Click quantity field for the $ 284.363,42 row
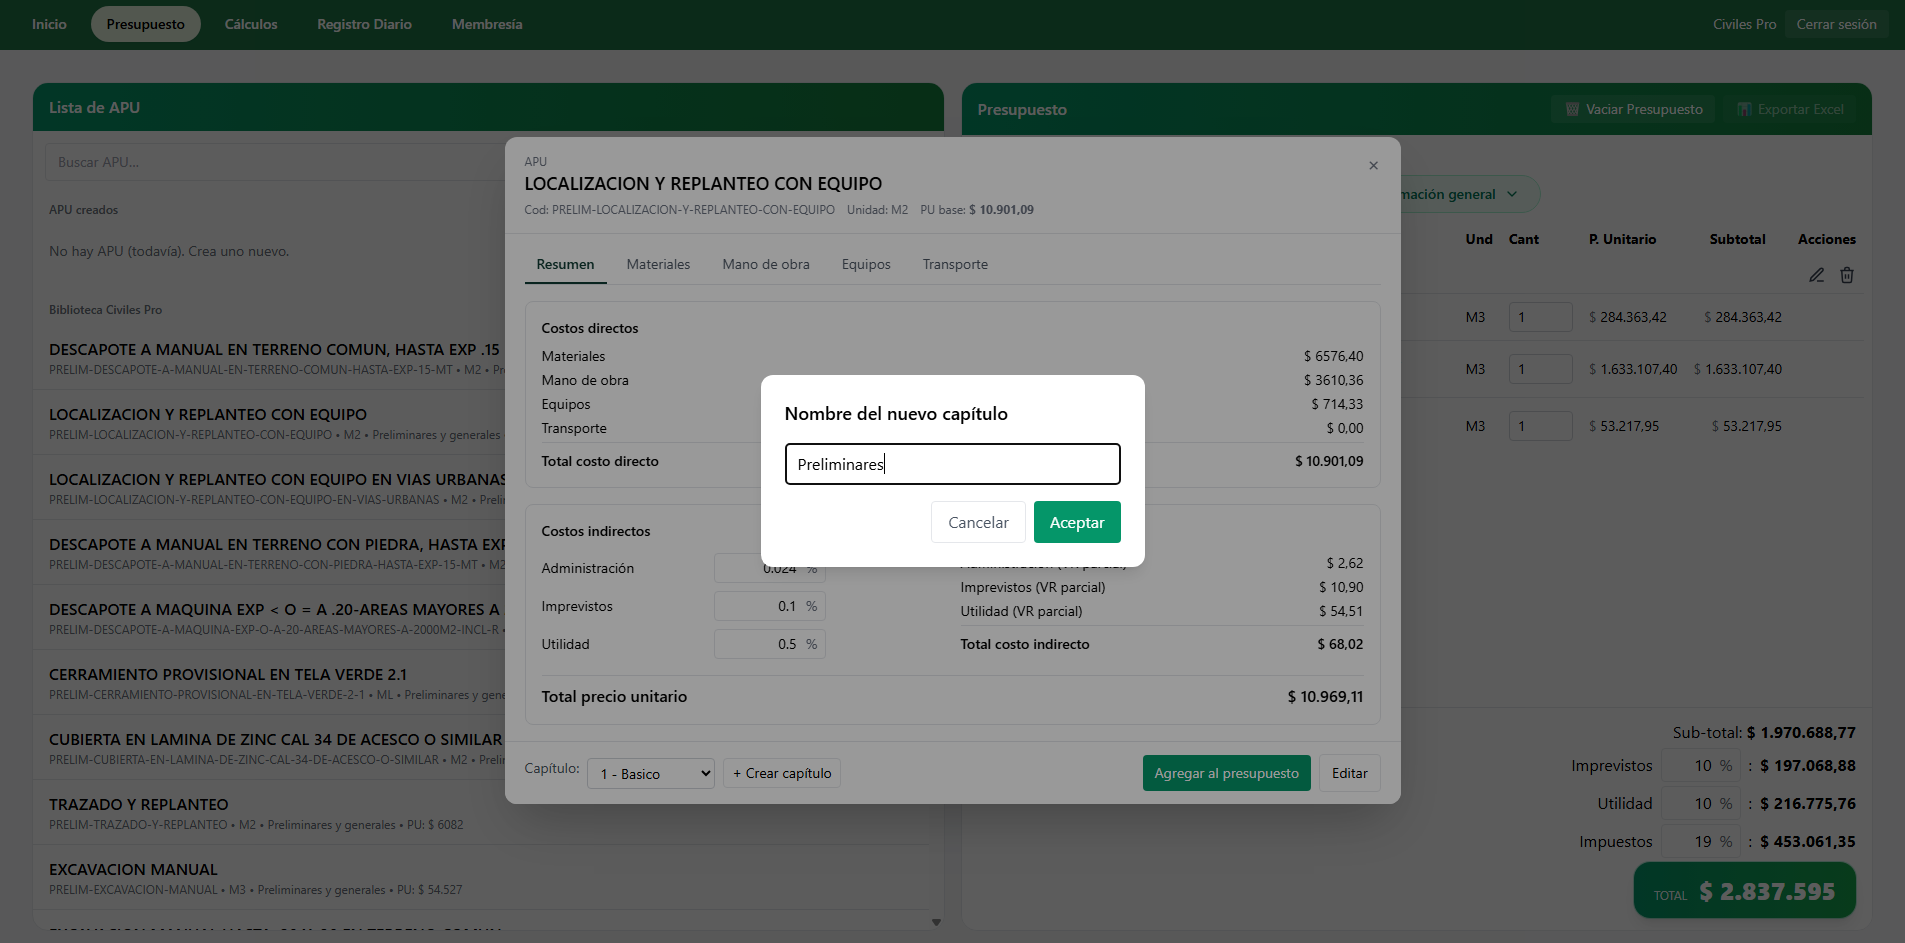 click(x=1540, y=317)
